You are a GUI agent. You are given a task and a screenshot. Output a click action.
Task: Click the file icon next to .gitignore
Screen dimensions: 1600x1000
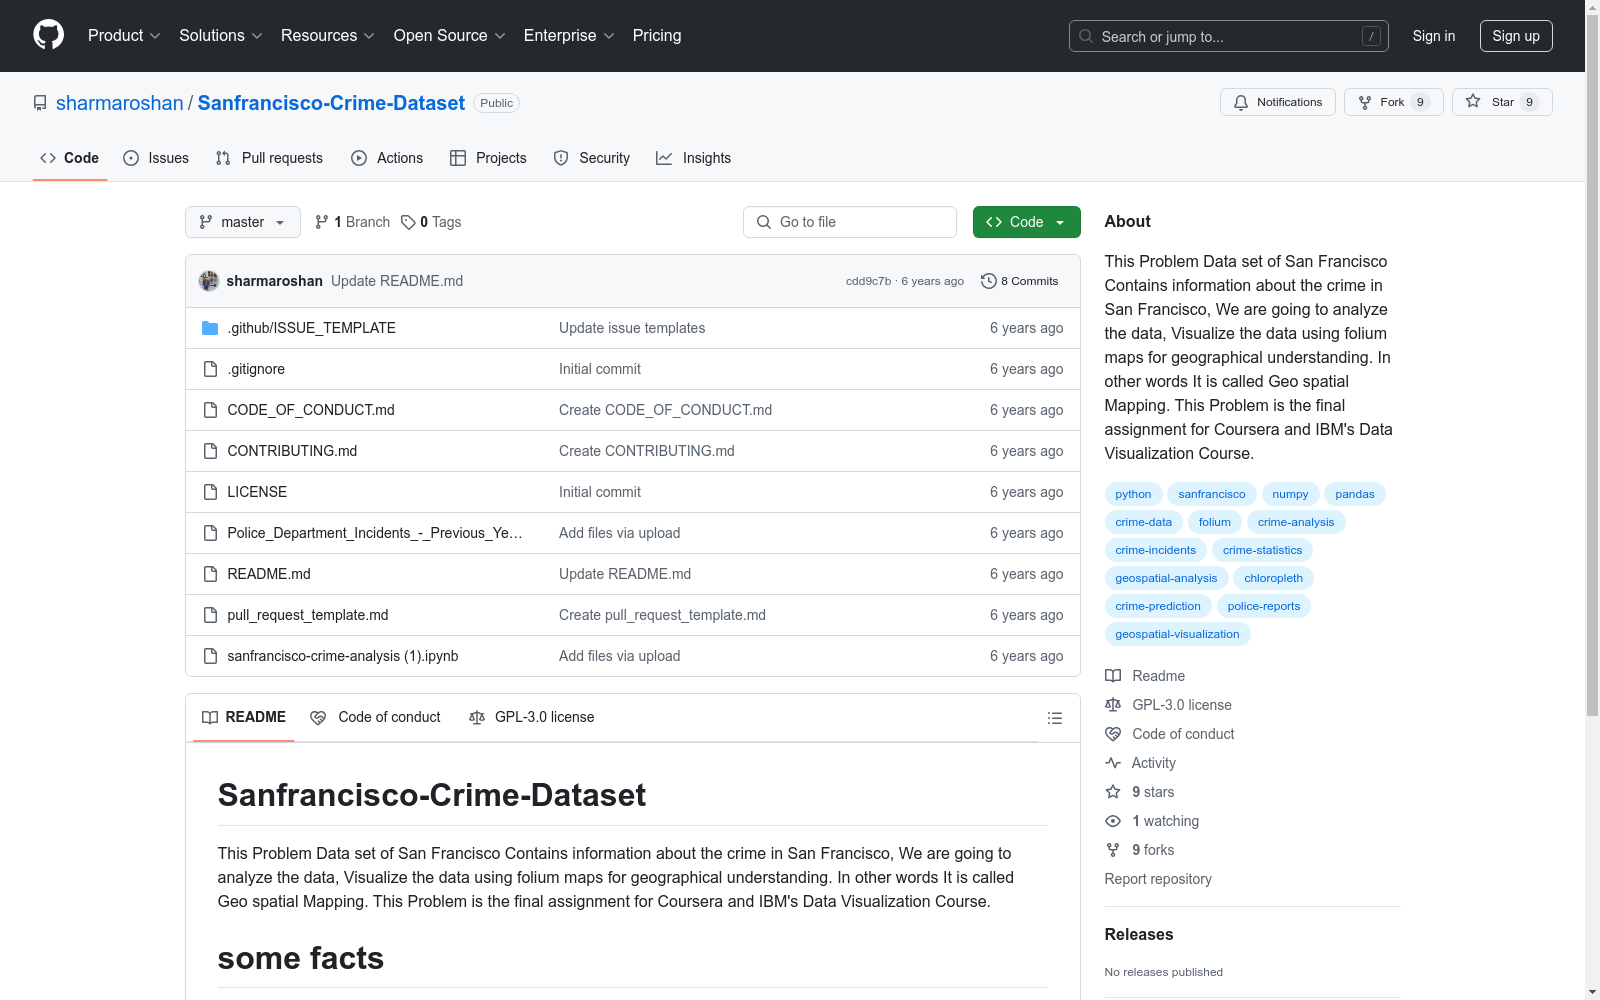(210, 369)
